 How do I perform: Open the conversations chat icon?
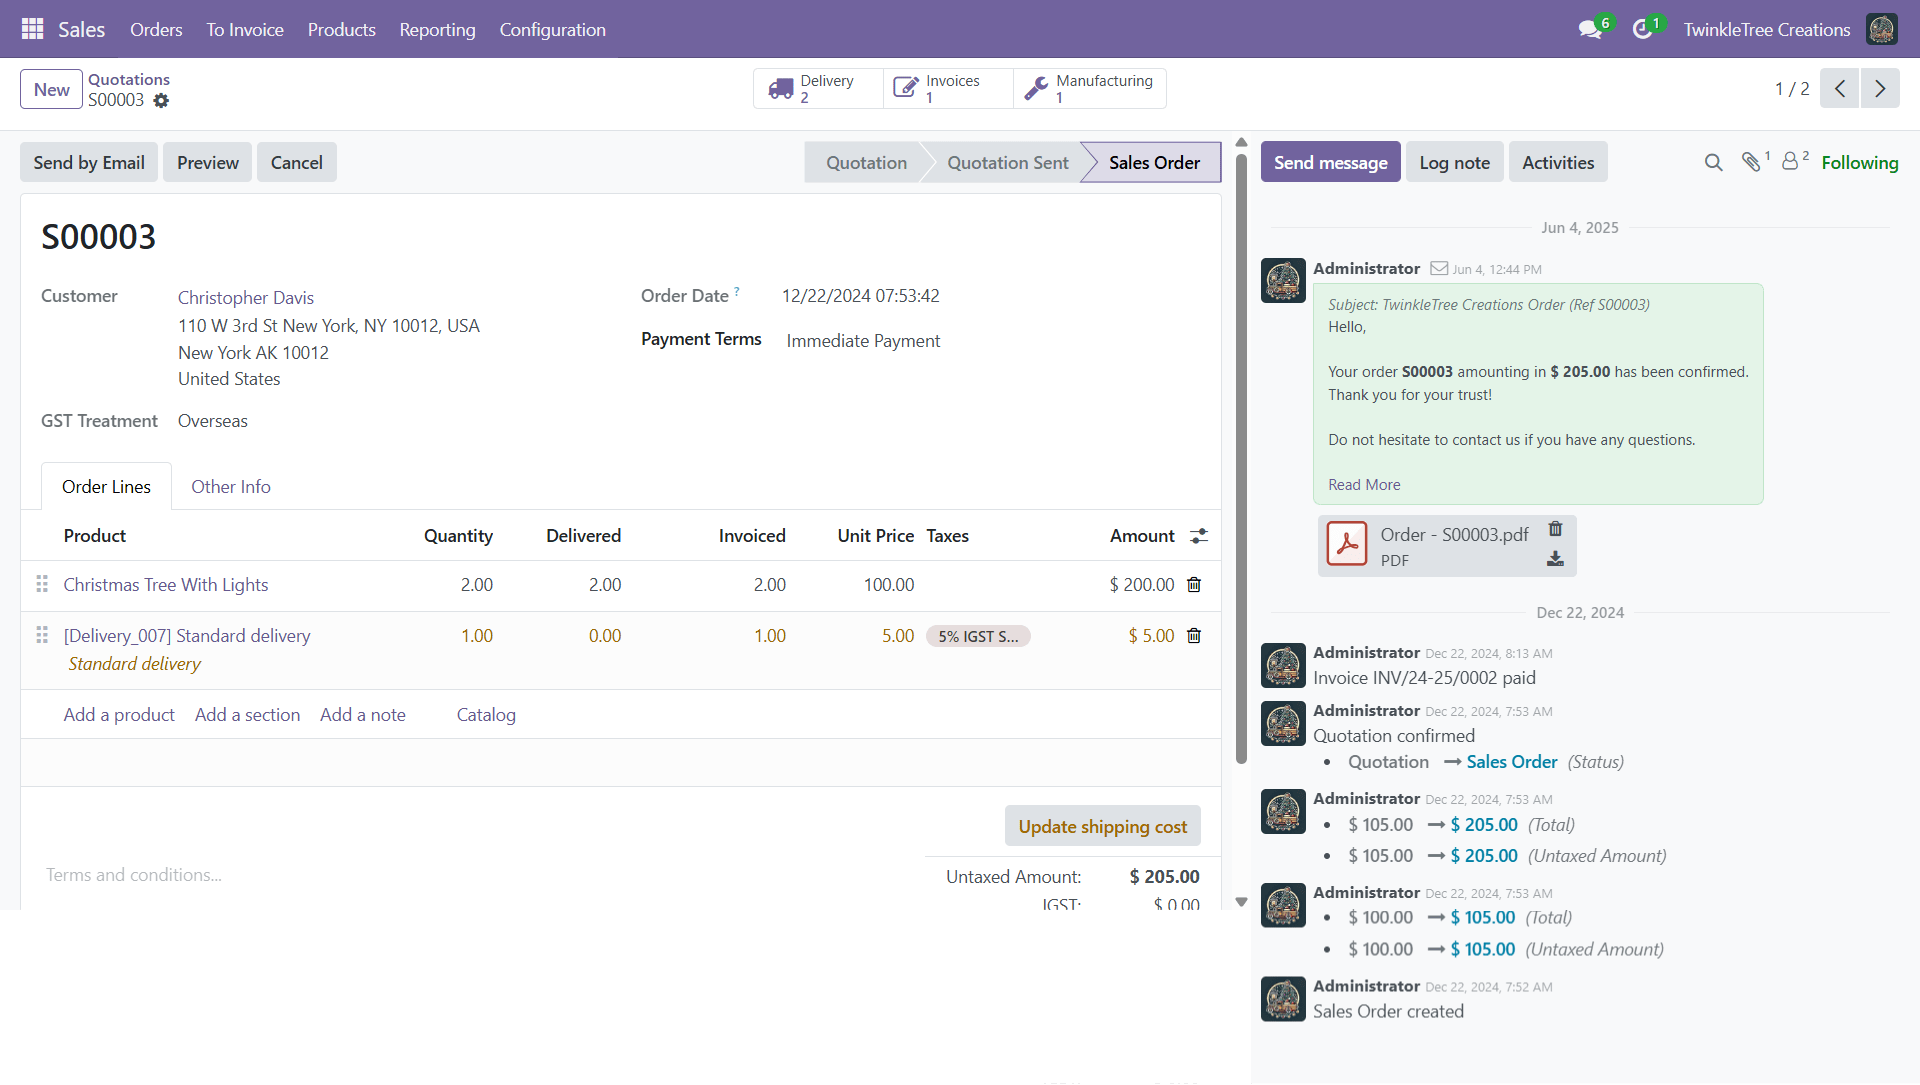coord(1590,30)
